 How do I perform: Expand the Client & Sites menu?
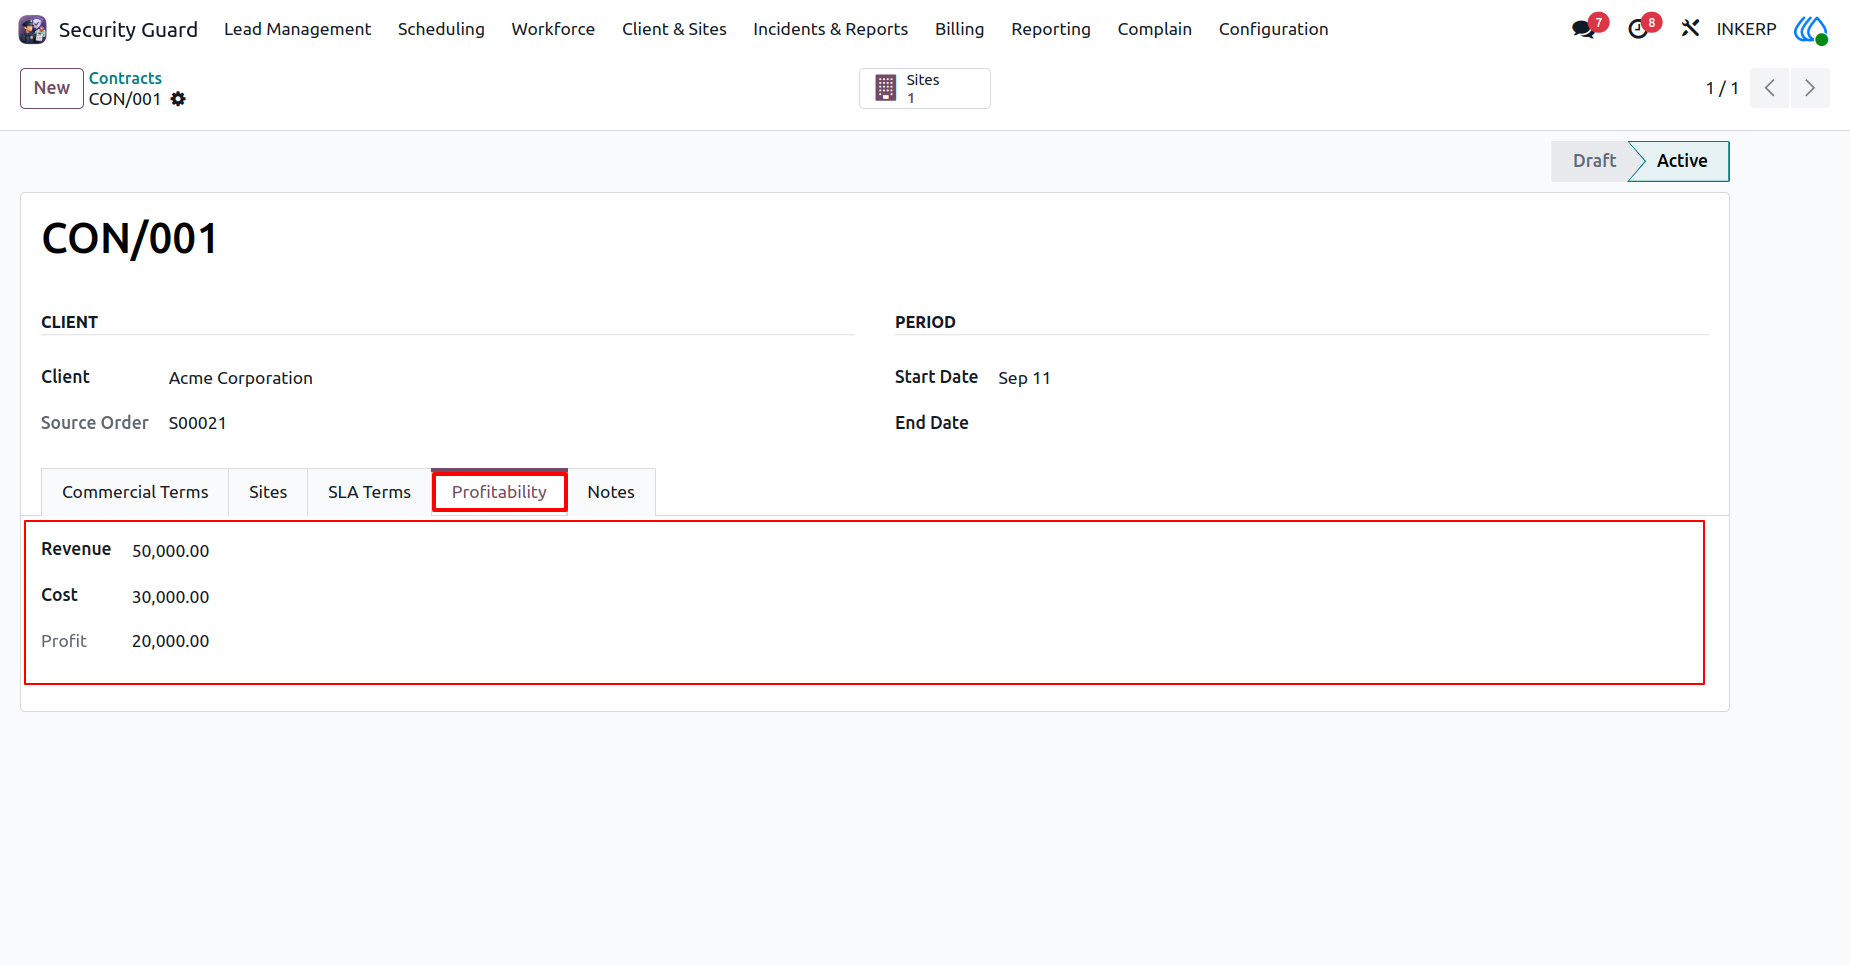coord(674,29)
